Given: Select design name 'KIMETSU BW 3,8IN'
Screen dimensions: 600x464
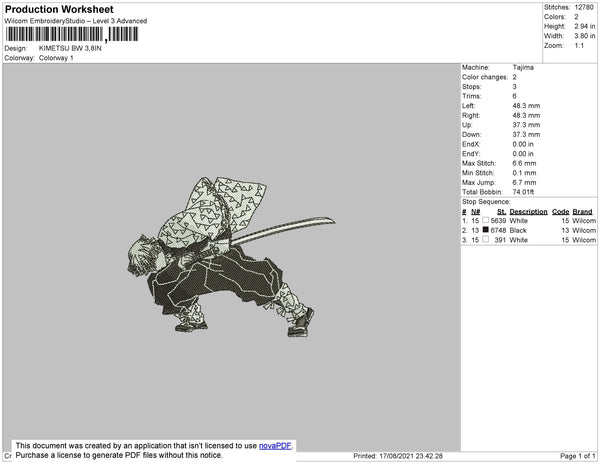Looking at the screenshot, I should 70,49.
